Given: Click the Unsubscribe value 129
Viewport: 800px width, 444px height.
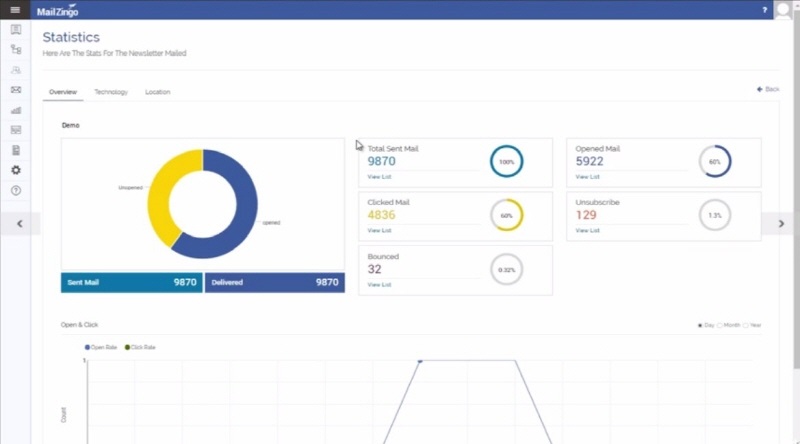Looking at the screenshot, I should point(586,215).
